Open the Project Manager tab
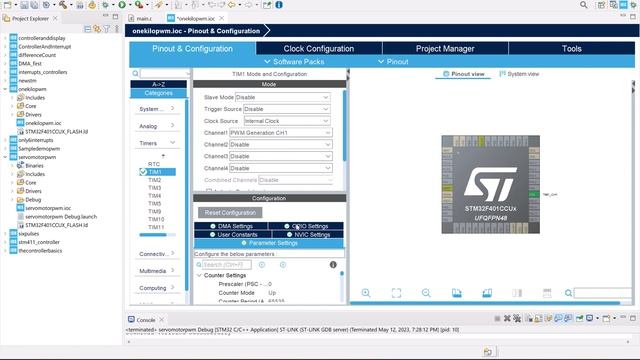 (x=445, y=49)
